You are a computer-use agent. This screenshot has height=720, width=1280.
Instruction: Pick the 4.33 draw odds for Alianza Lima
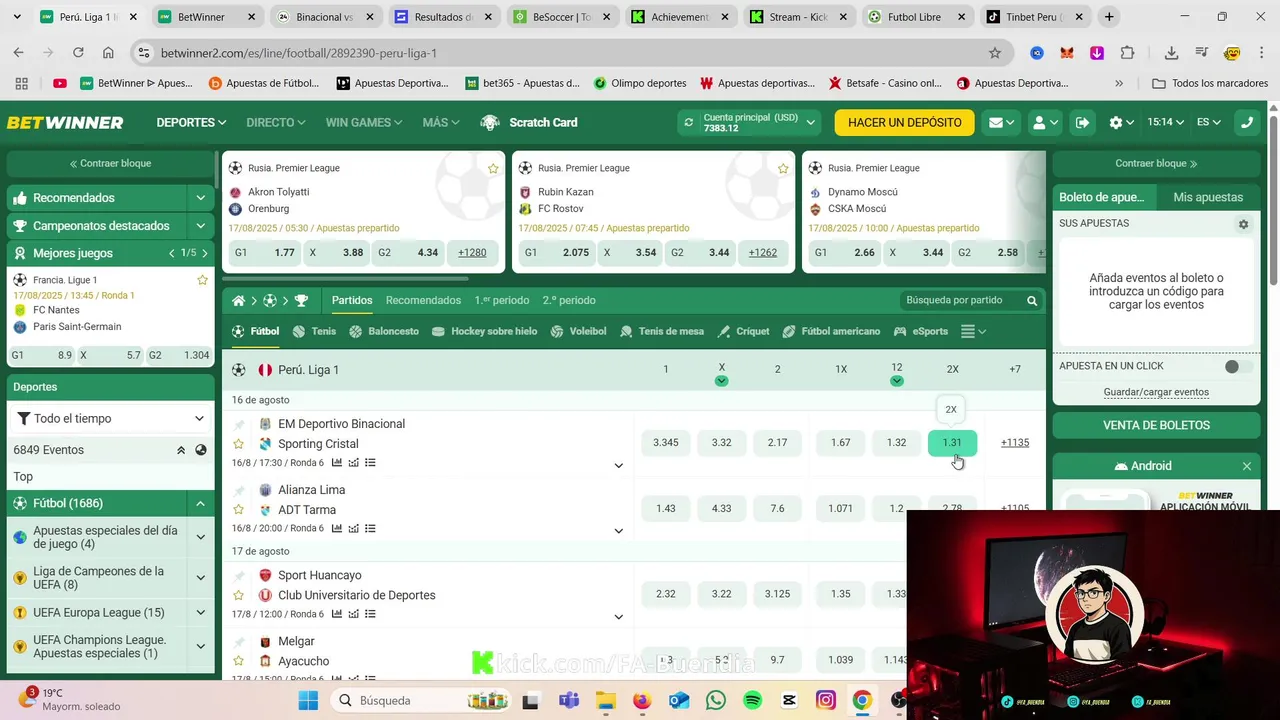point(721,509)
